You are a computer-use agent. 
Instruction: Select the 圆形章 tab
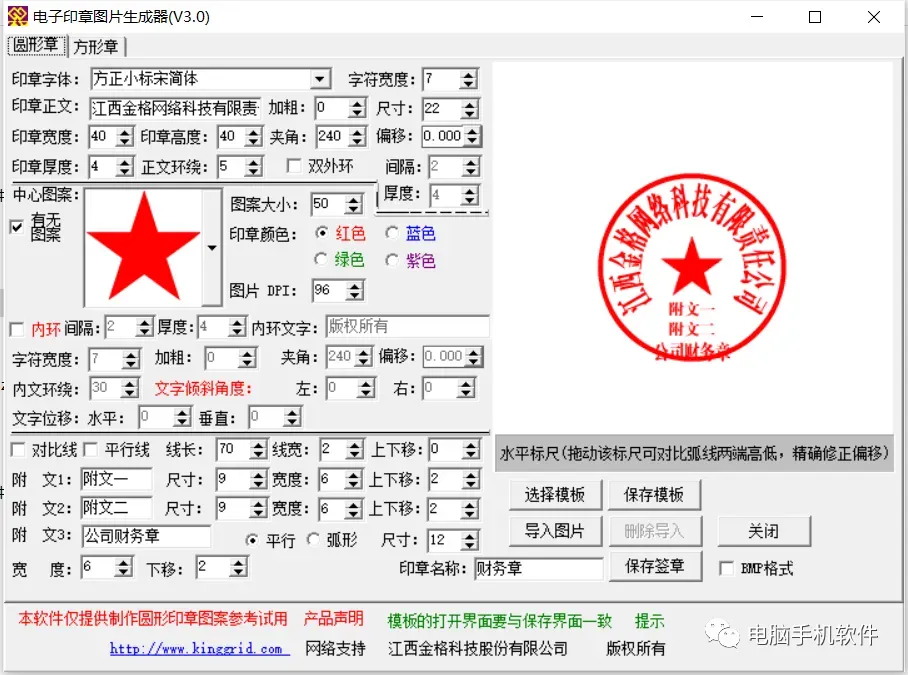(36, 45)
